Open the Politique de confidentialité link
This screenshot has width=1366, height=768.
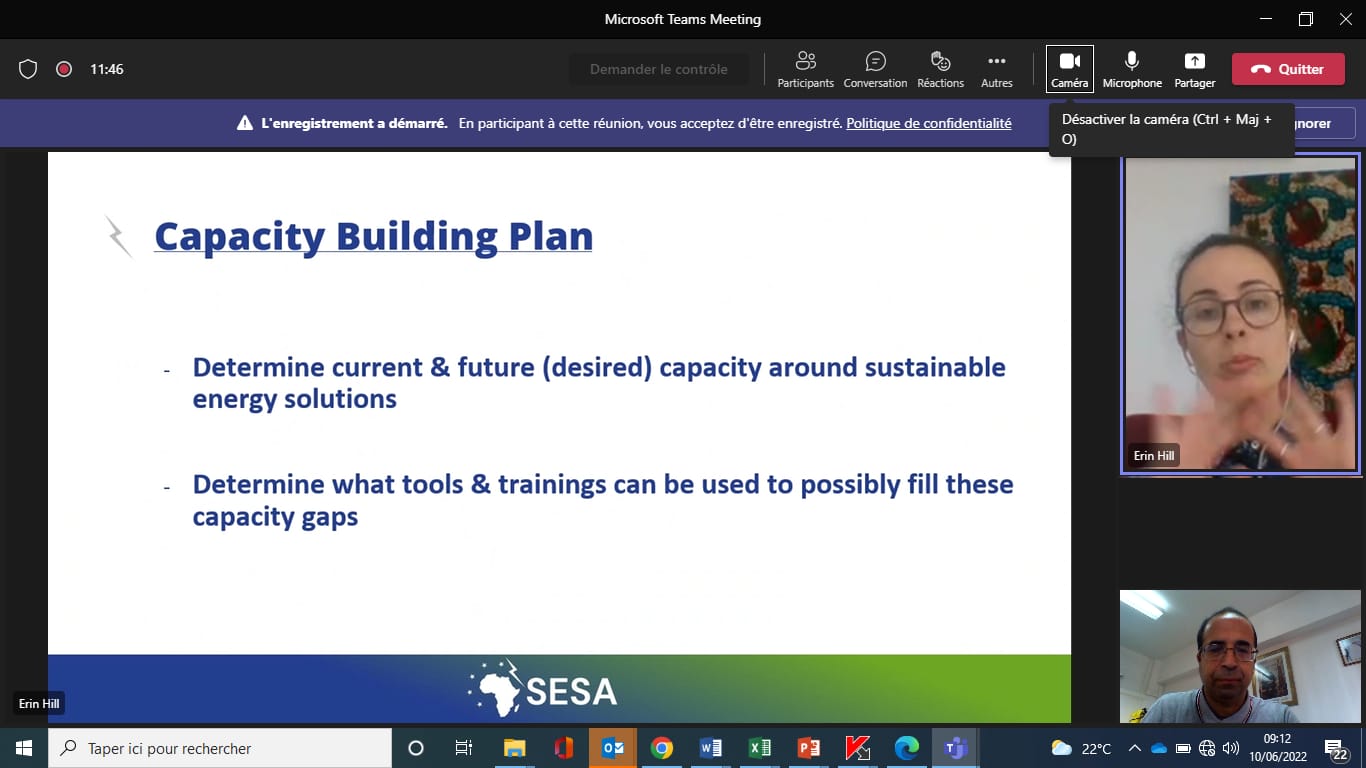(x=928, y=124)
